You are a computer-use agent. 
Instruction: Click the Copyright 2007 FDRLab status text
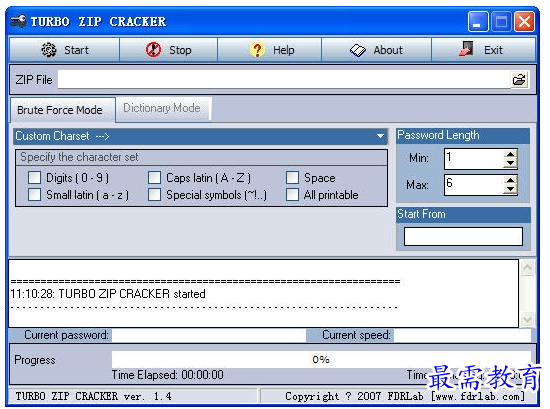click(405, 396)
